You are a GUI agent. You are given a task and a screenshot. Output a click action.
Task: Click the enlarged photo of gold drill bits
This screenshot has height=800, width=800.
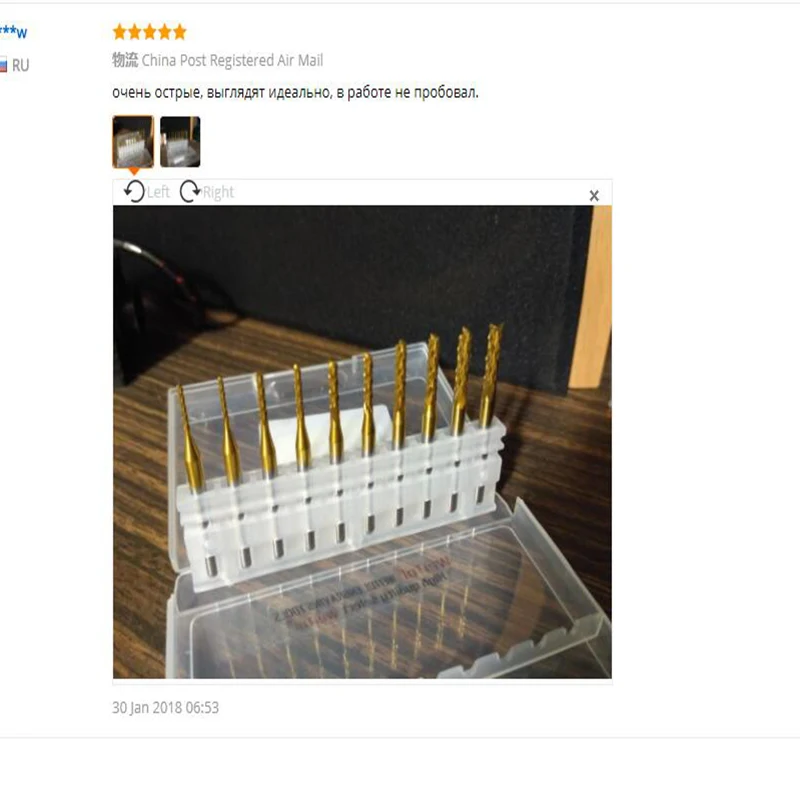click(x=362, y=442)
